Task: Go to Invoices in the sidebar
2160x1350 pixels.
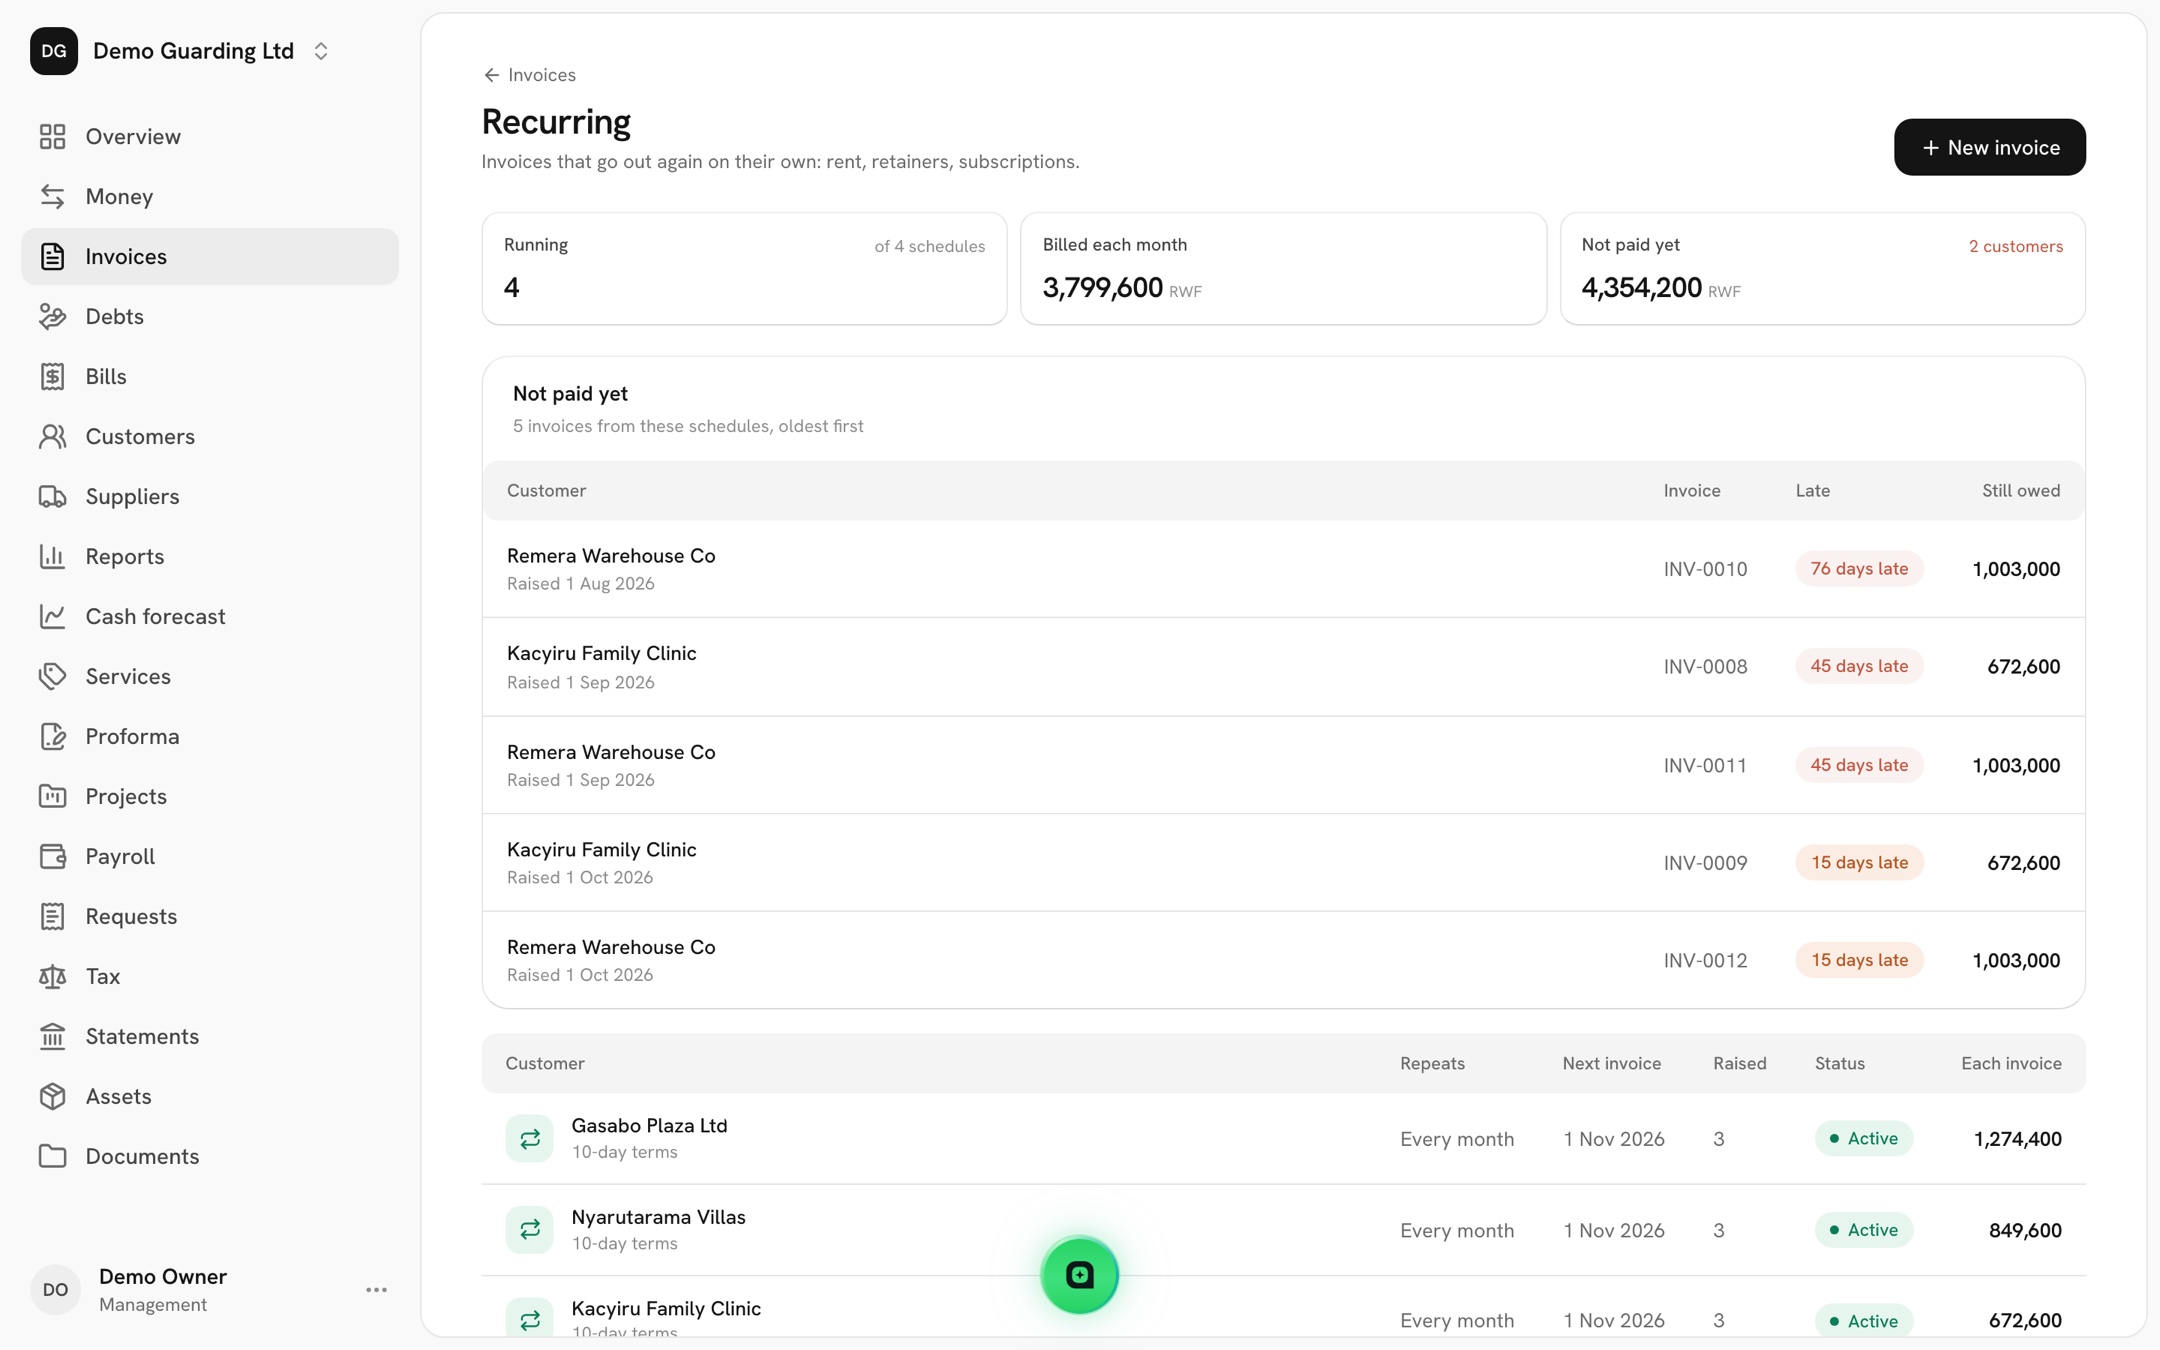Action: click(x=210, y=256)
